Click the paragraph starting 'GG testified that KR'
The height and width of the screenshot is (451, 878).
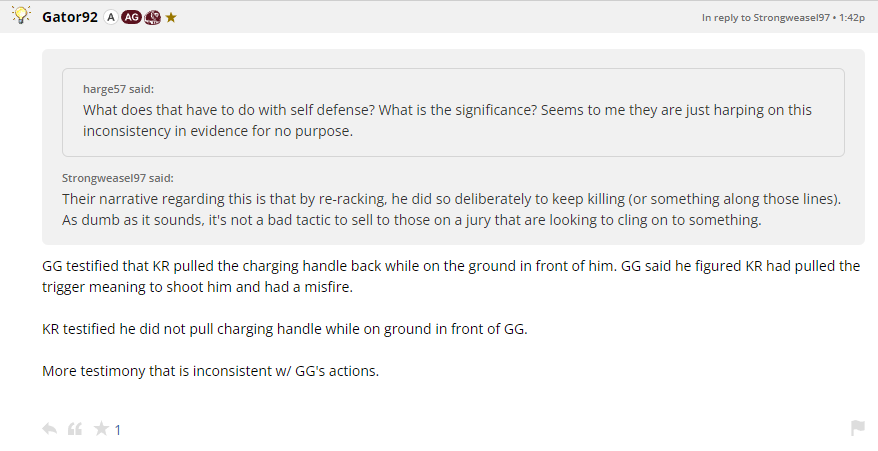[450, 276]
